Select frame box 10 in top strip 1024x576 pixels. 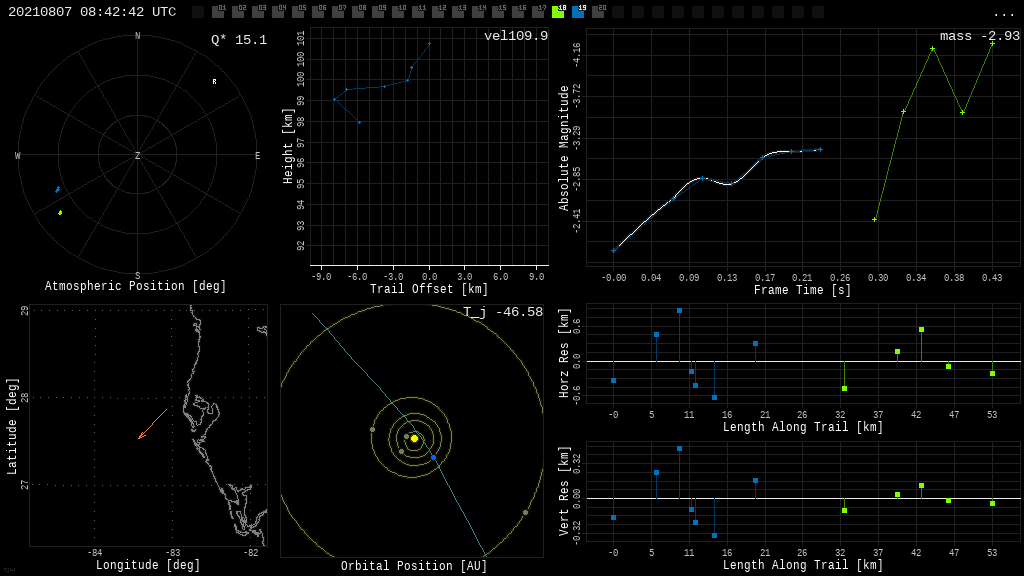(398, 12)
